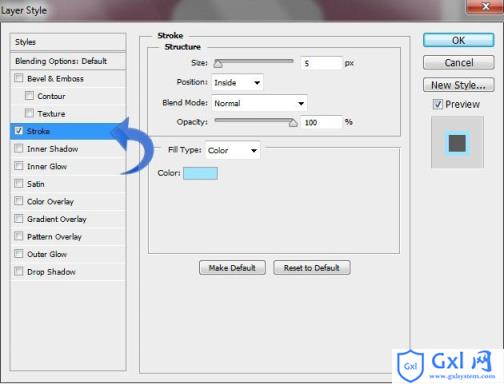The width and height of the screenshot is (504, 384).
Task: Uncheck the Stroke effect checkbox
Action: [19, 131]
